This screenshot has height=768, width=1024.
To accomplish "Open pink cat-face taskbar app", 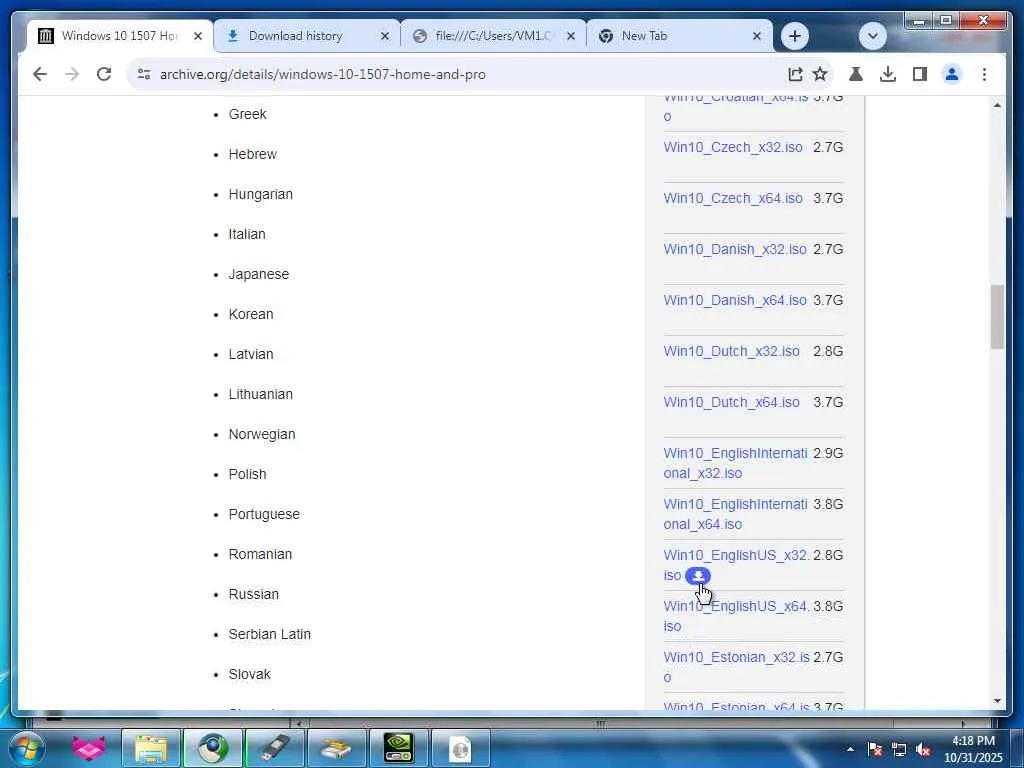I will (x=88, y=748).
